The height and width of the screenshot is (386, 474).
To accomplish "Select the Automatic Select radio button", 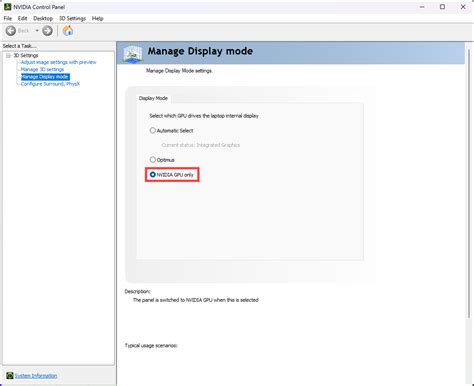I will [x=153, y=130].
